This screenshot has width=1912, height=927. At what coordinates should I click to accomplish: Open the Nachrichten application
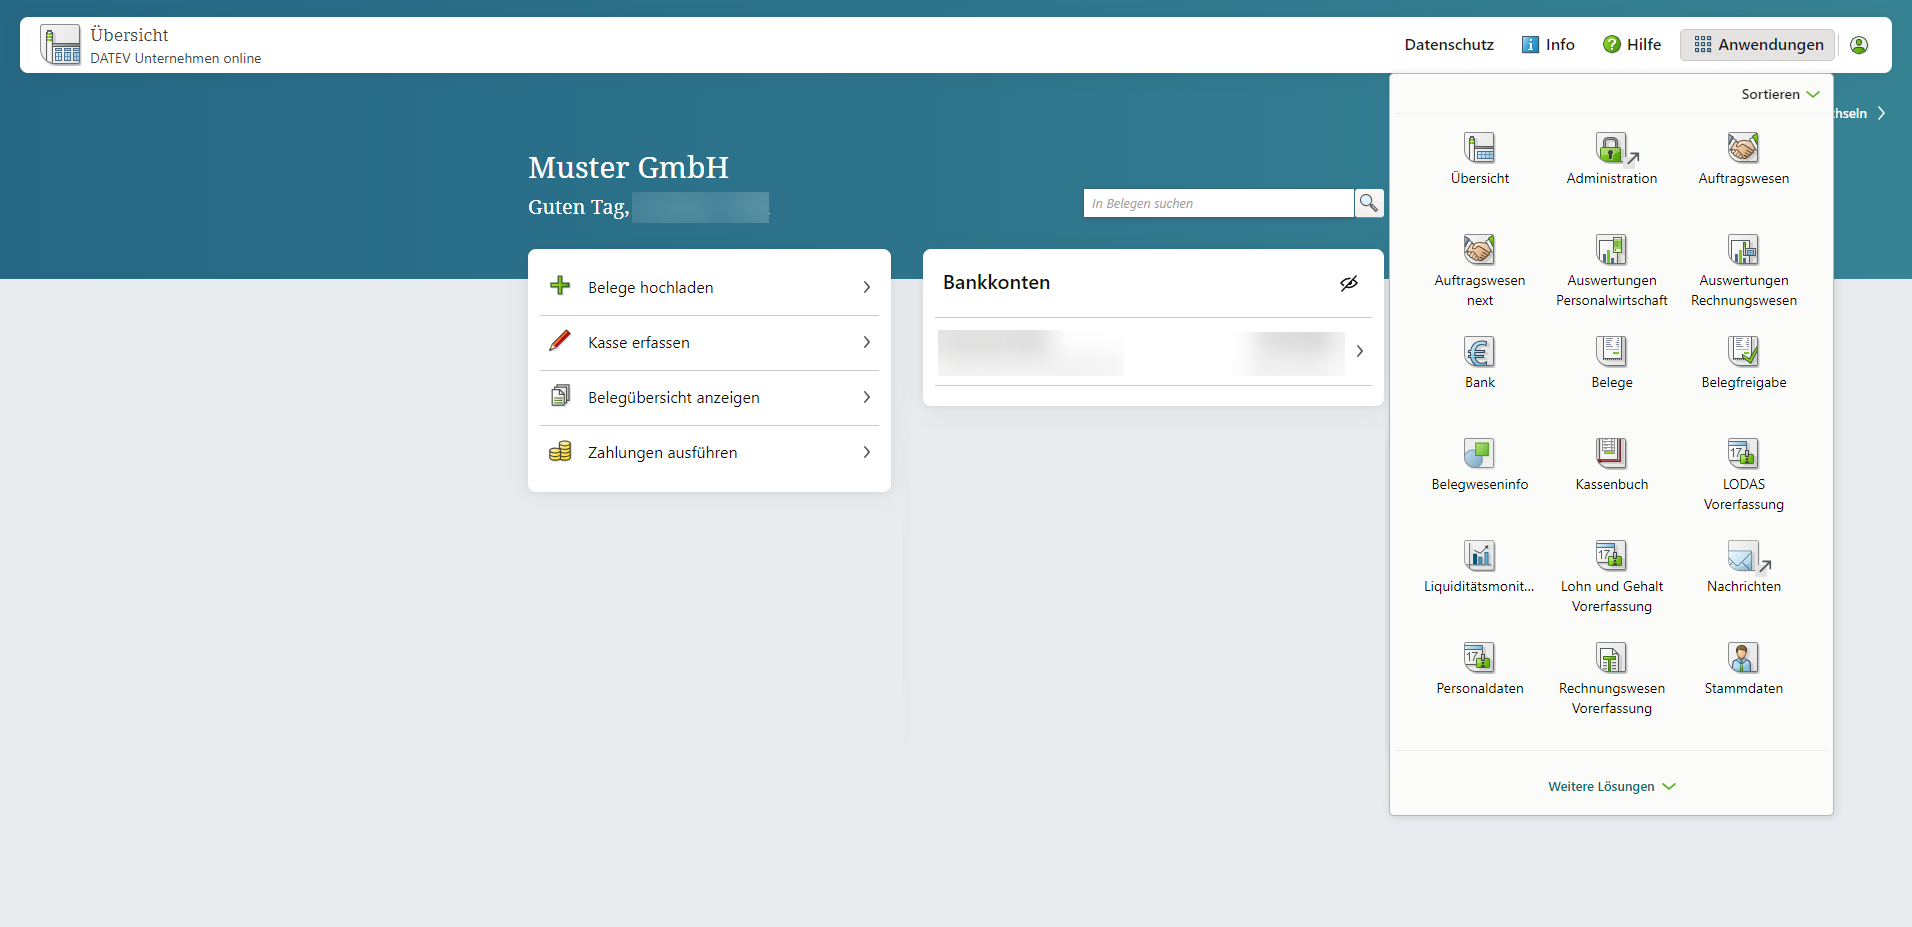tap(1743, 565)
